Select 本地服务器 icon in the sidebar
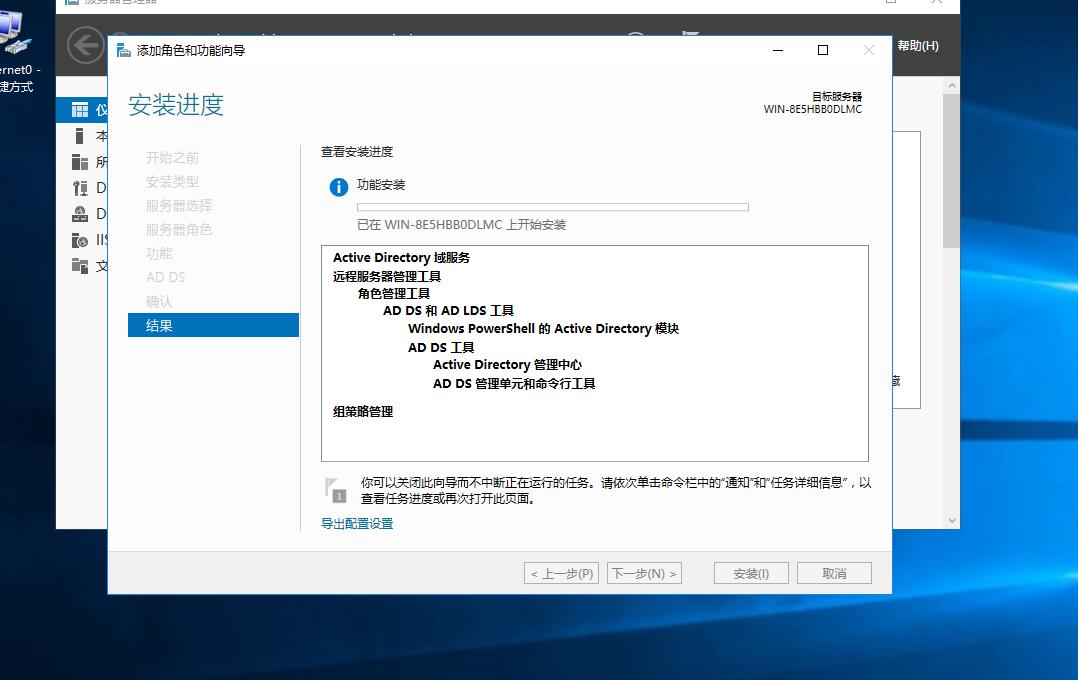The image size is (1078, 680). 82,135
